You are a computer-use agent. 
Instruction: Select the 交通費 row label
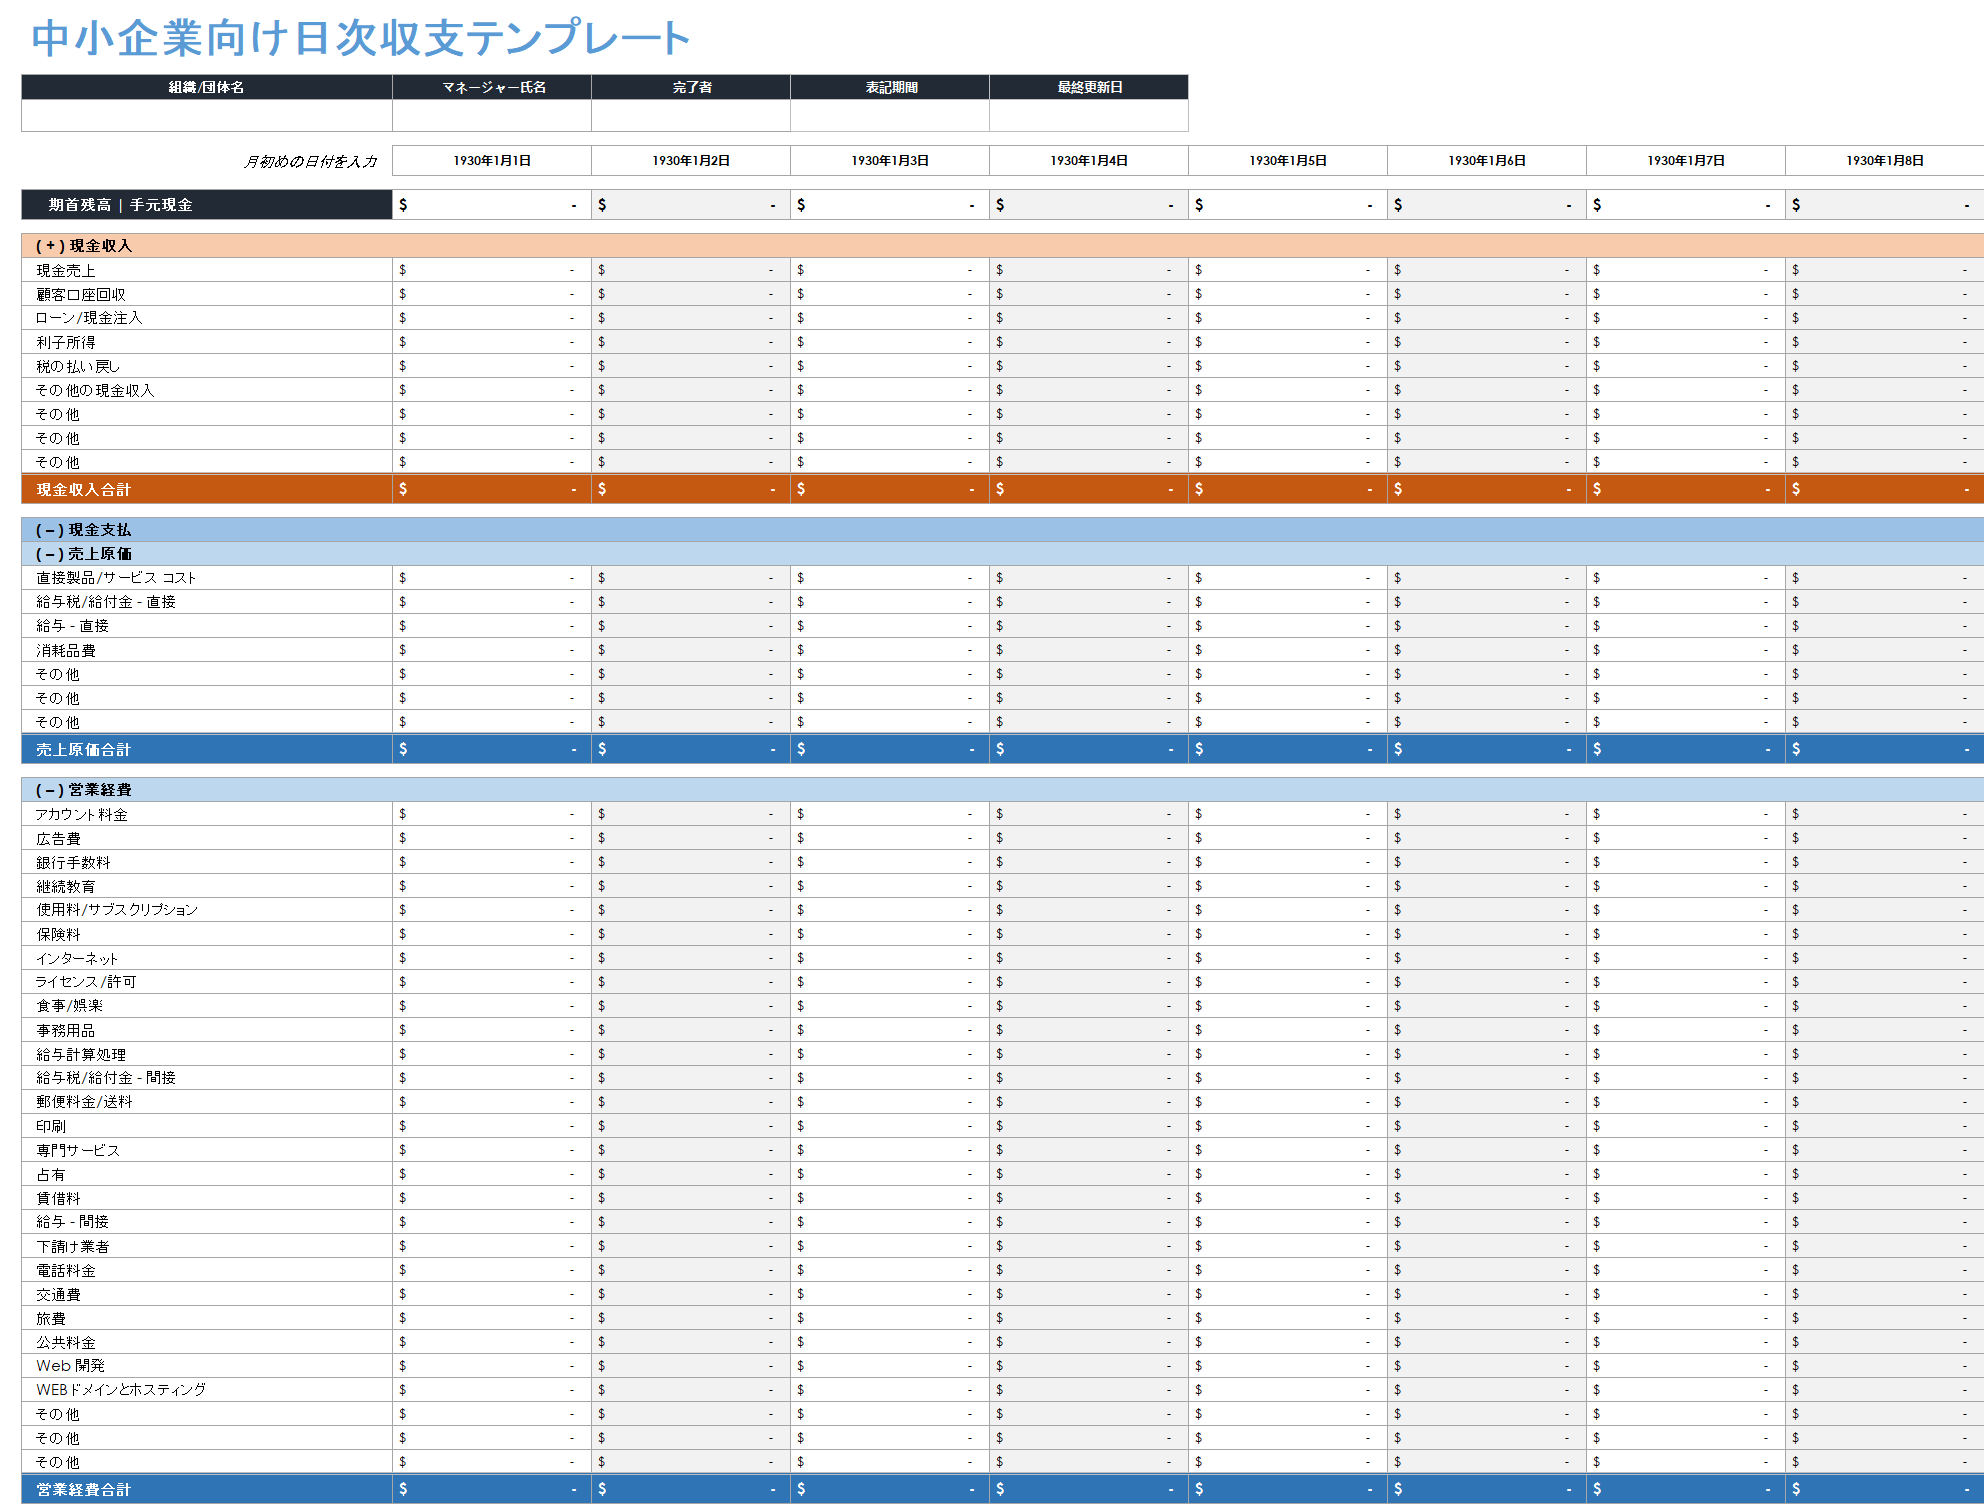coord(207,1294)
